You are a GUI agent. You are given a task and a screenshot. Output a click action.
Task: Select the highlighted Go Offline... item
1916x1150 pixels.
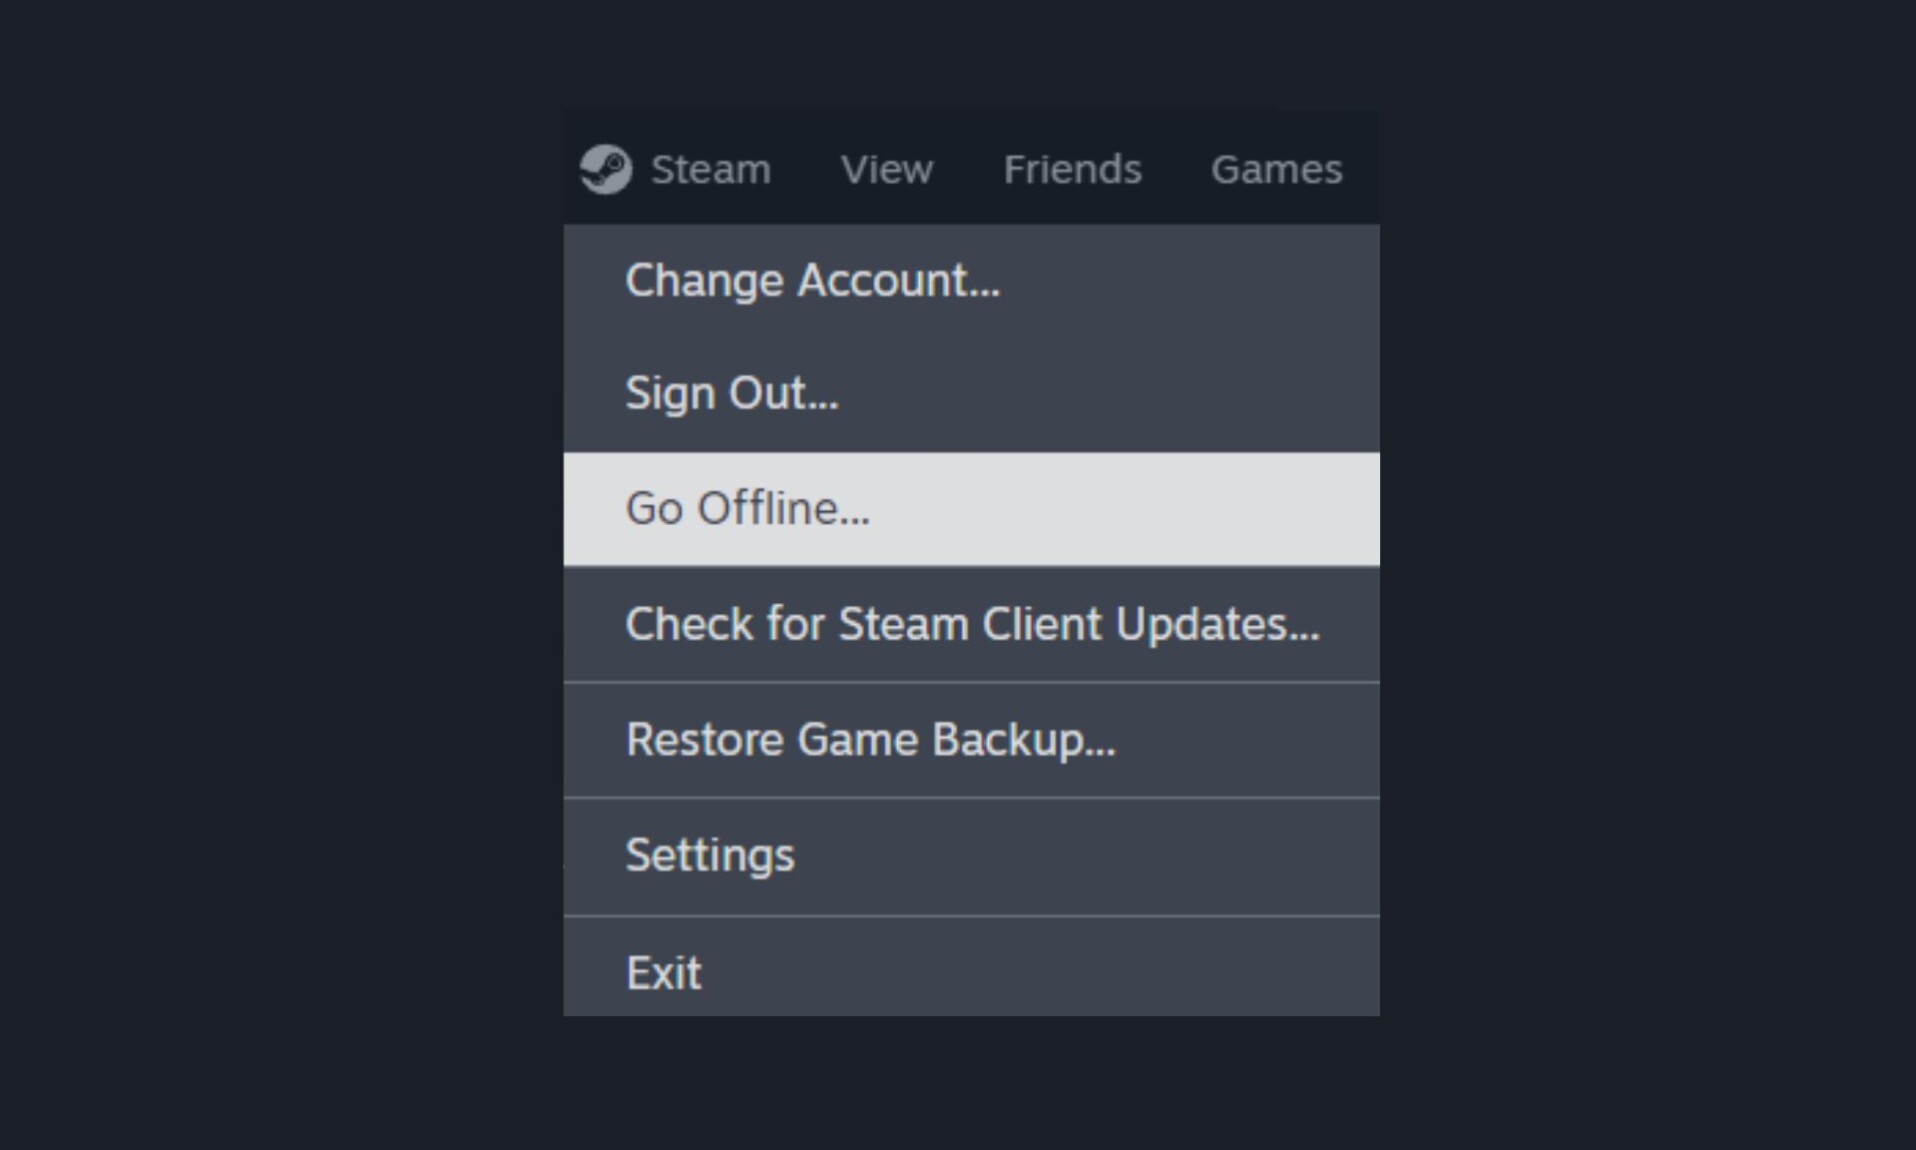click(x=971, y=509)
